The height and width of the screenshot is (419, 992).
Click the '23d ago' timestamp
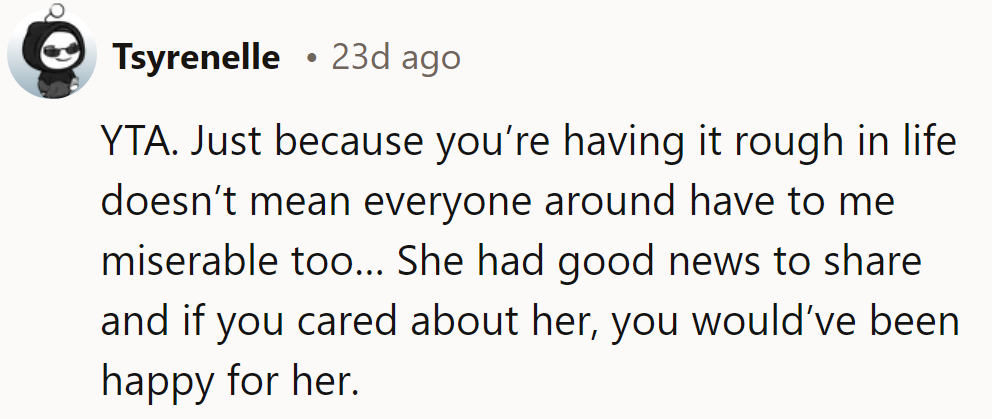tap(396, 58)
